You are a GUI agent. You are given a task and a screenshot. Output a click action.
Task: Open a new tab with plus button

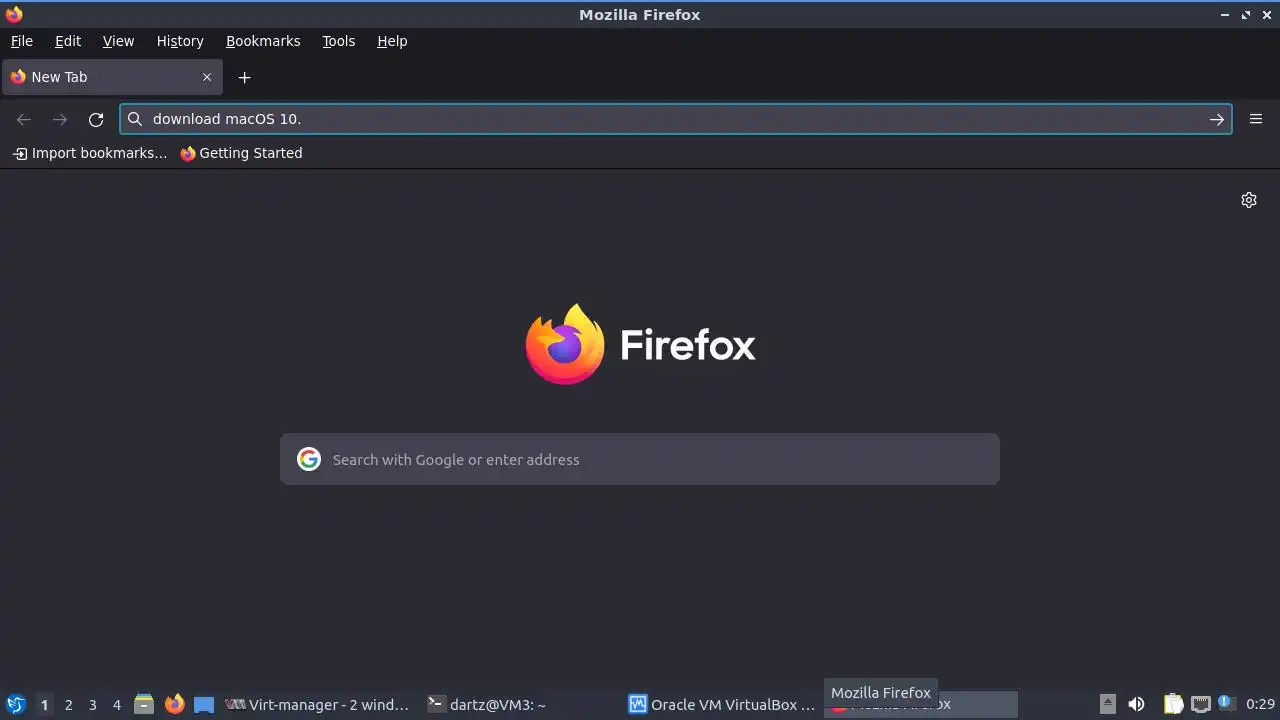(x=244, y=77)
